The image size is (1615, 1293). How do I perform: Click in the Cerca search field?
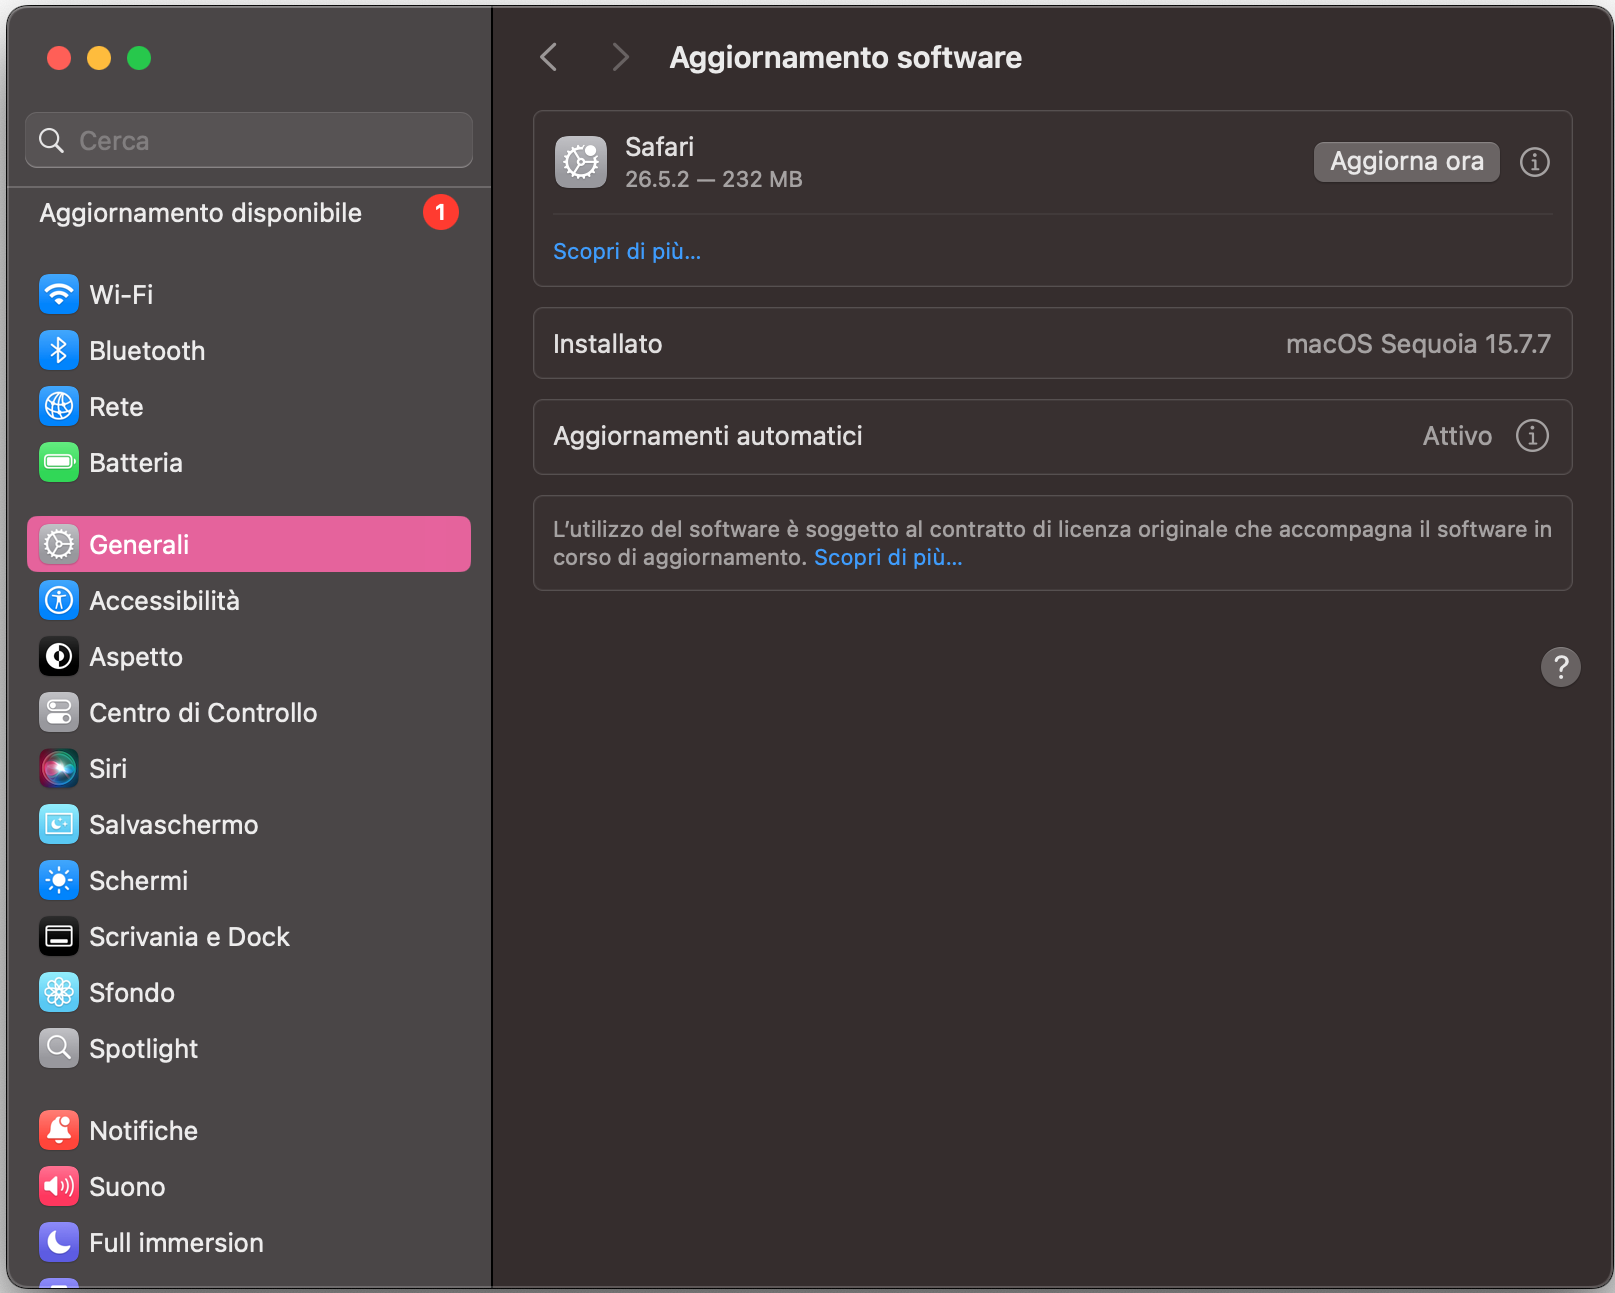249,140
